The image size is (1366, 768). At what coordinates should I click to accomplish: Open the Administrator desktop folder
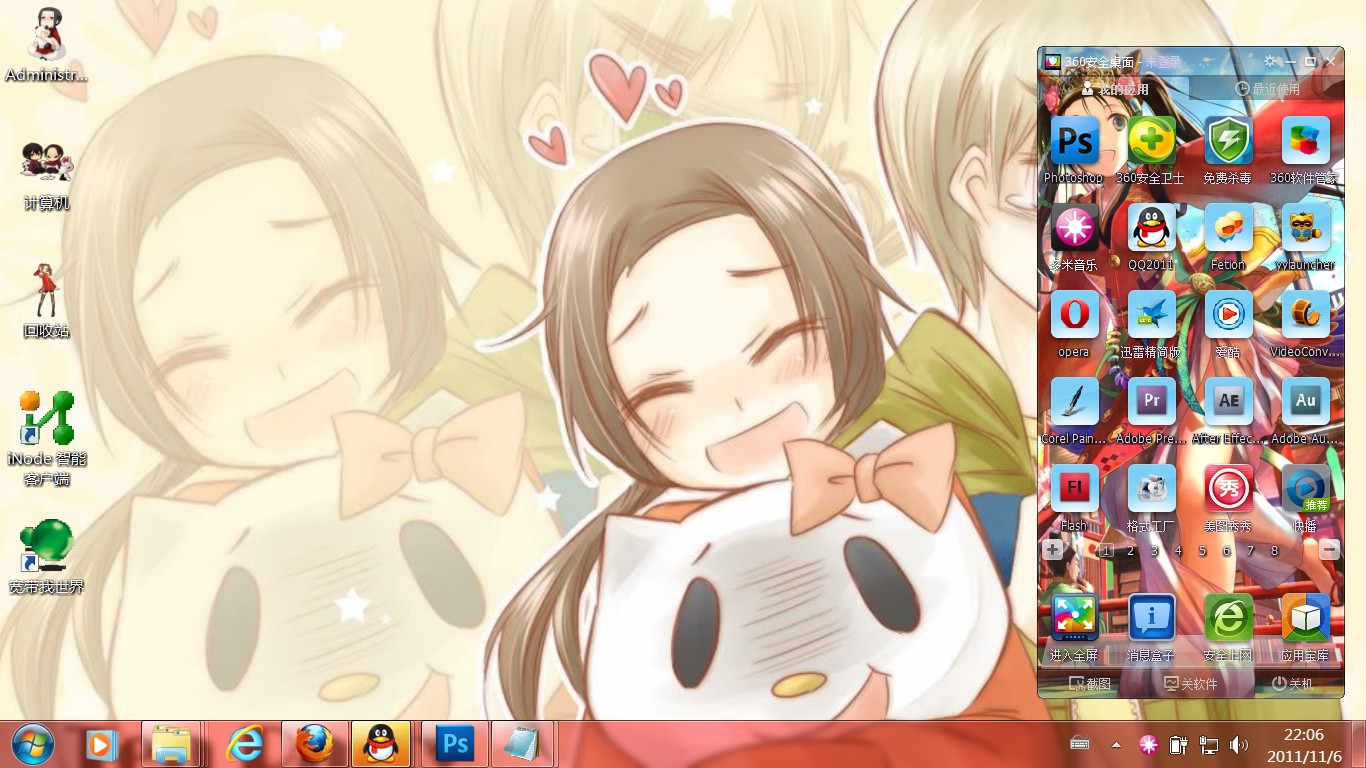[x=46, y=45]
